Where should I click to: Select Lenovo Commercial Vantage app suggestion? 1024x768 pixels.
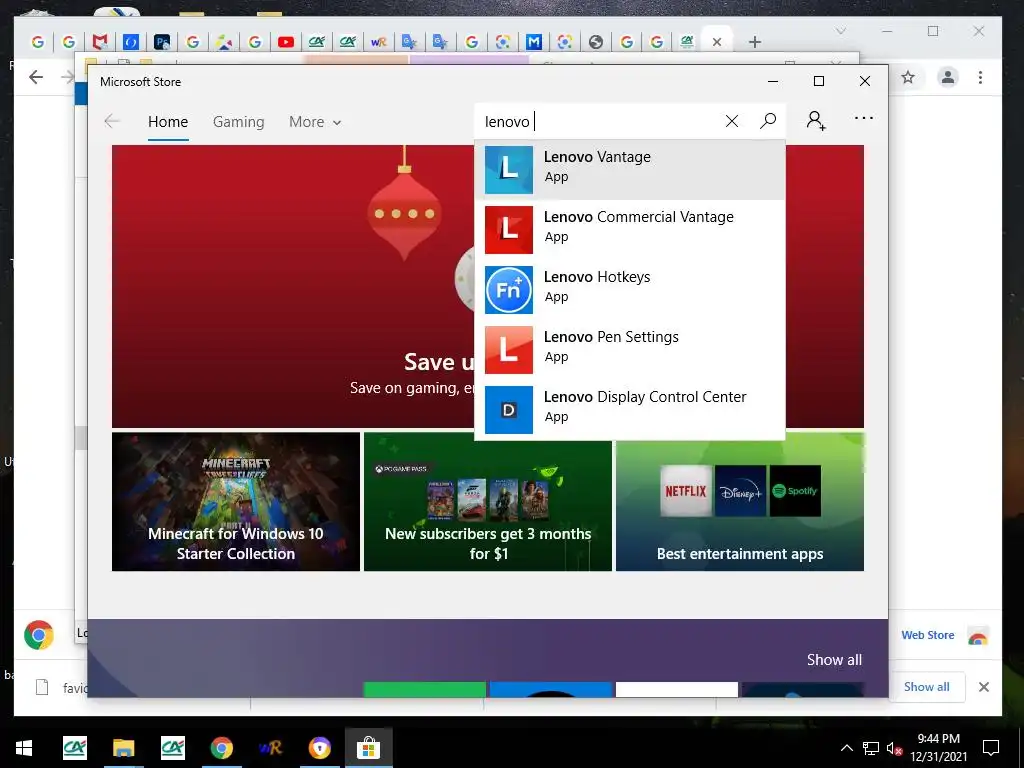(630, 230)
